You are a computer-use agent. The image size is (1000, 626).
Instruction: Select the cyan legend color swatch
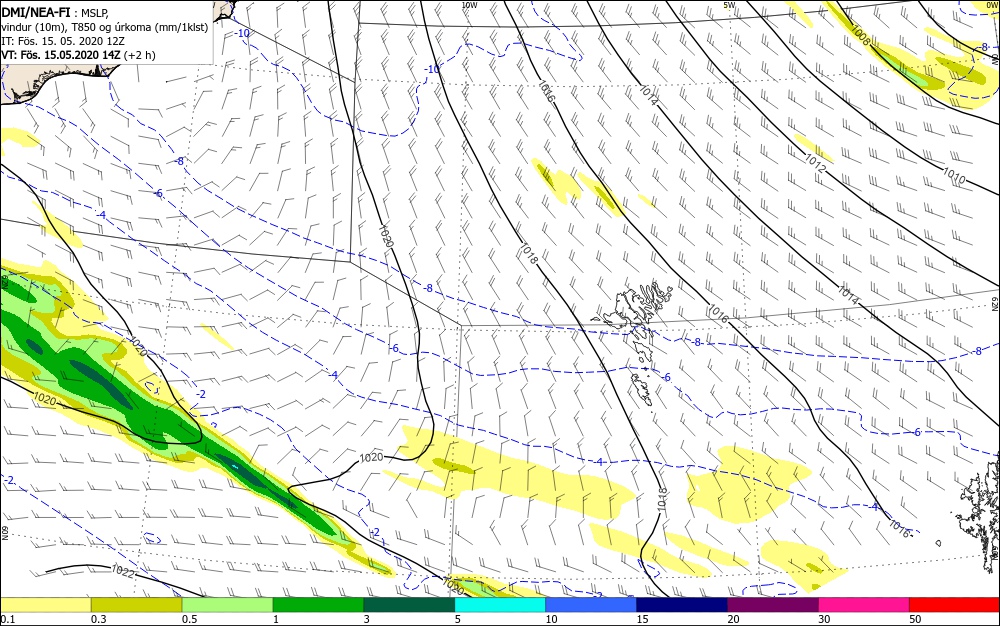click(500, 605)
